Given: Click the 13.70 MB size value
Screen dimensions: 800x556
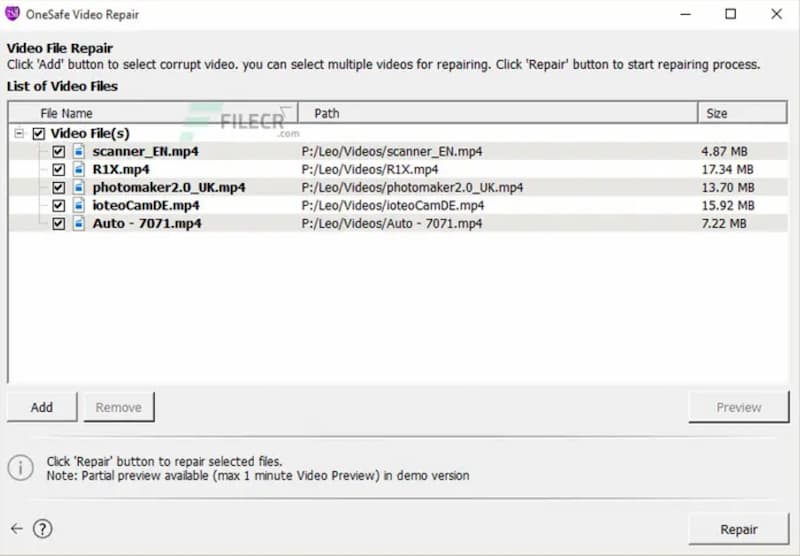Looking at the screenshot, I should (728, 187).
